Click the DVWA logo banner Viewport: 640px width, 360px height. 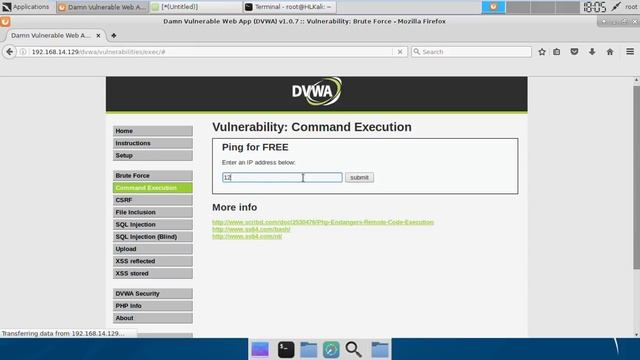316,91
